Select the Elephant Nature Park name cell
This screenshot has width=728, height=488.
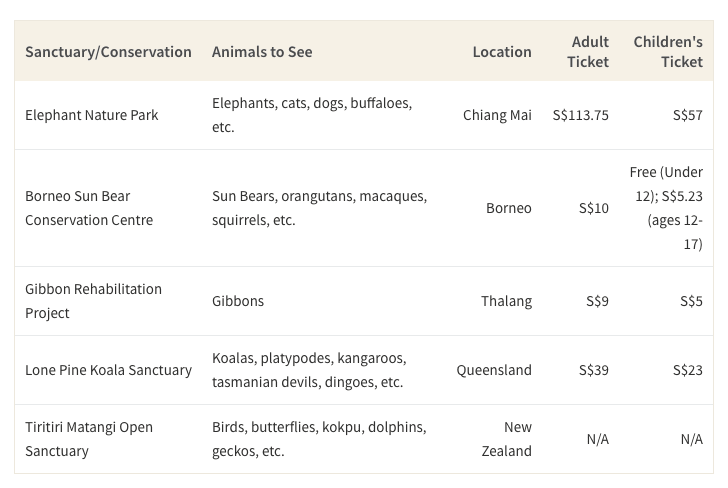[91, 115]
